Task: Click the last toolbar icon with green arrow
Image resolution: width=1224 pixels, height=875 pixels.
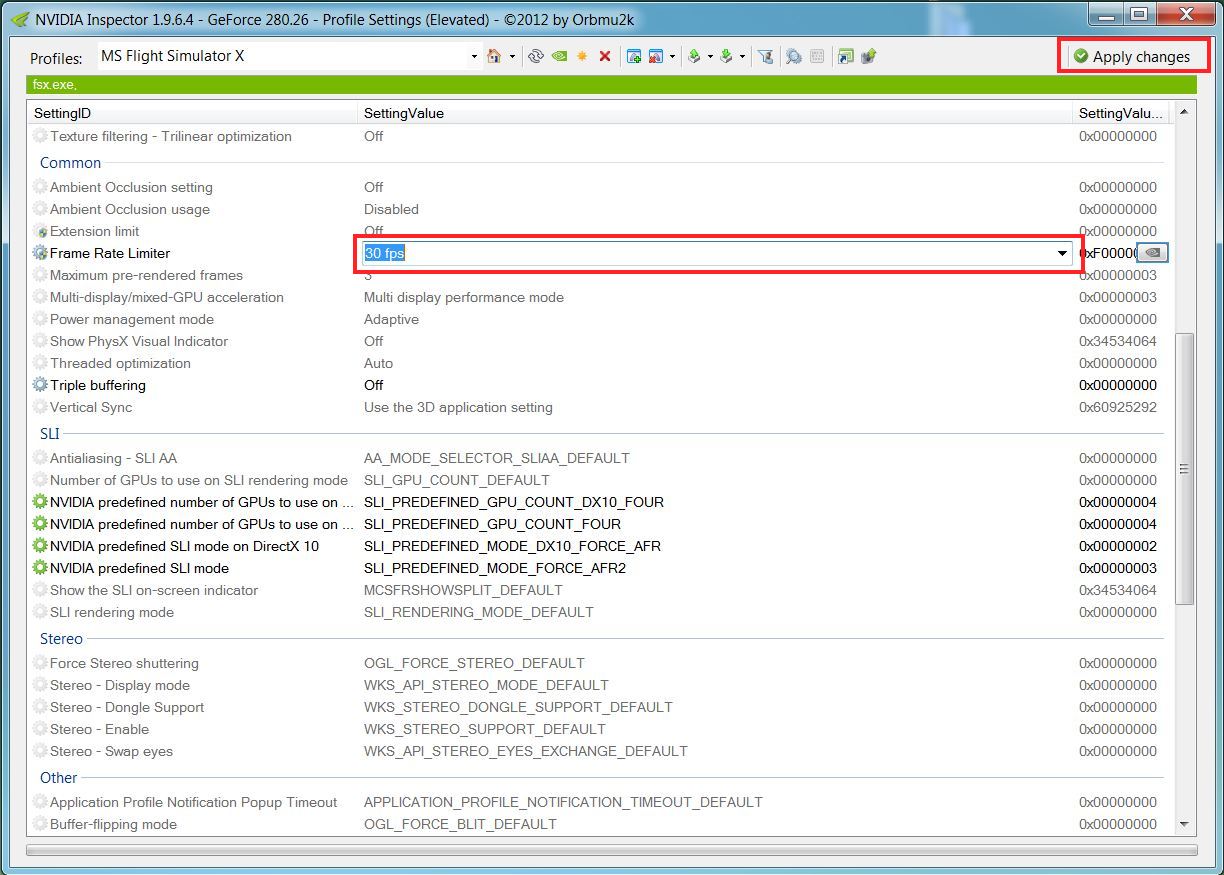Action: (x=868, y=57)
